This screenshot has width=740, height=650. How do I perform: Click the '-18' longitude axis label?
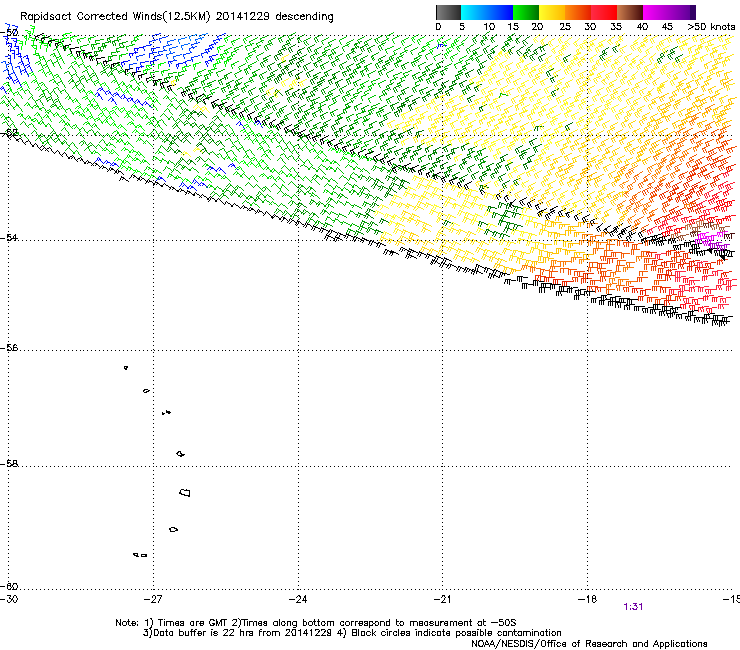(587, 599)
